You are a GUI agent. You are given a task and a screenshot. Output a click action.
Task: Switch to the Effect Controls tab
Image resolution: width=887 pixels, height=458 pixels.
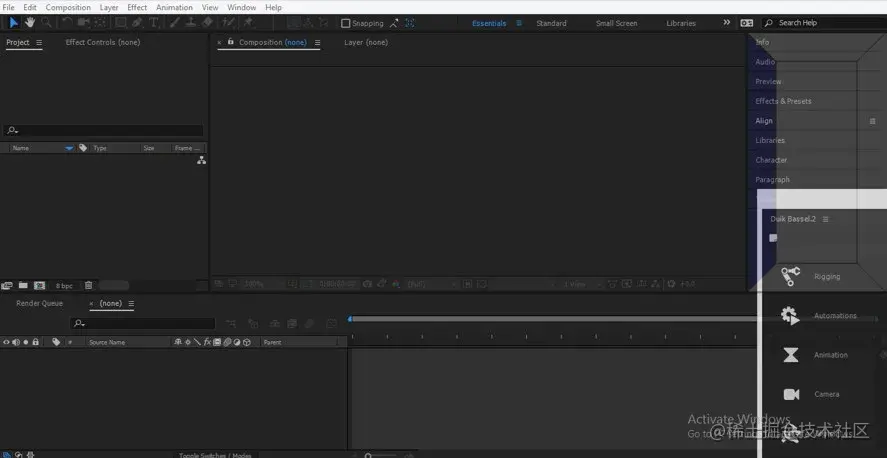102,42
